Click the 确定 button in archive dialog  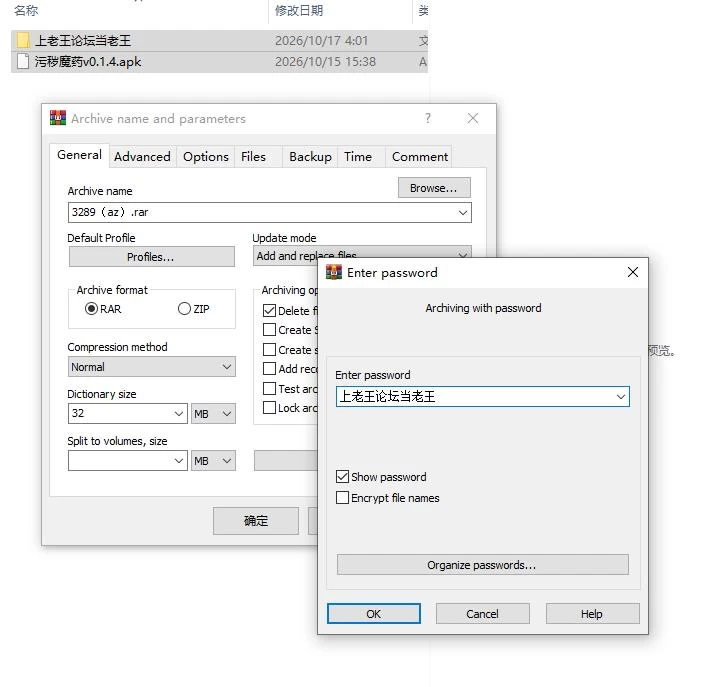tap(256, 521)
